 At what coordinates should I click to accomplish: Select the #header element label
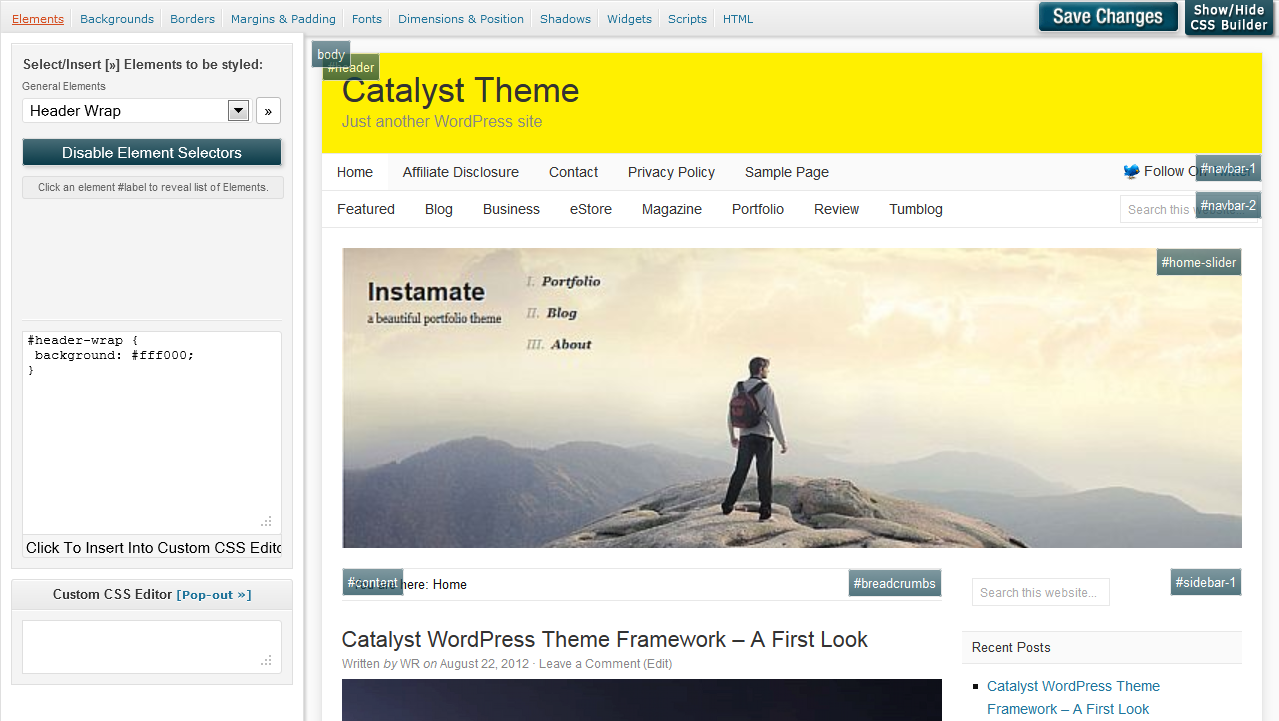351,68
